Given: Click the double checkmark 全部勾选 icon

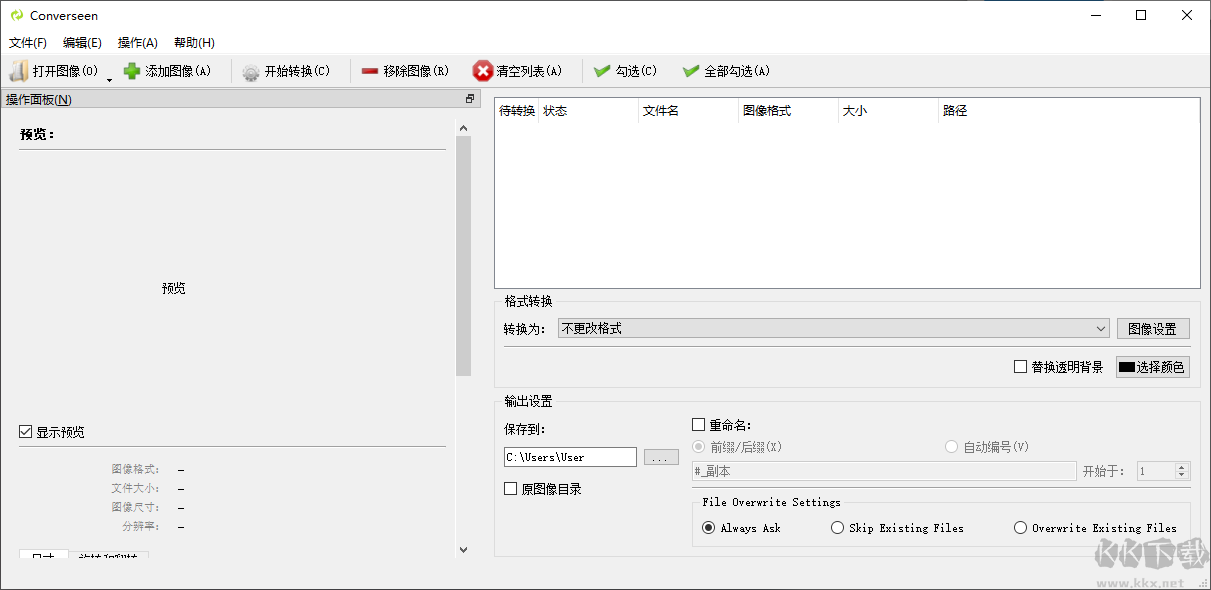Looking at the screenshot, I should coord(689,70).
